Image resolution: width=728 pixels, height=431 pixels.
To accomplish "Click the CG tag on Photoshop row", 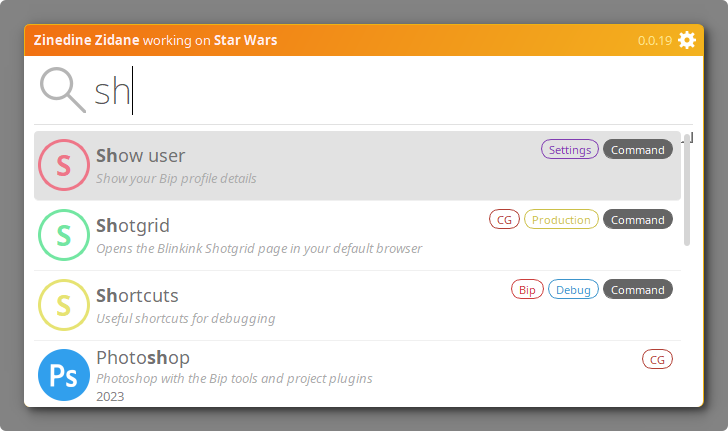I will click(657, 359).
